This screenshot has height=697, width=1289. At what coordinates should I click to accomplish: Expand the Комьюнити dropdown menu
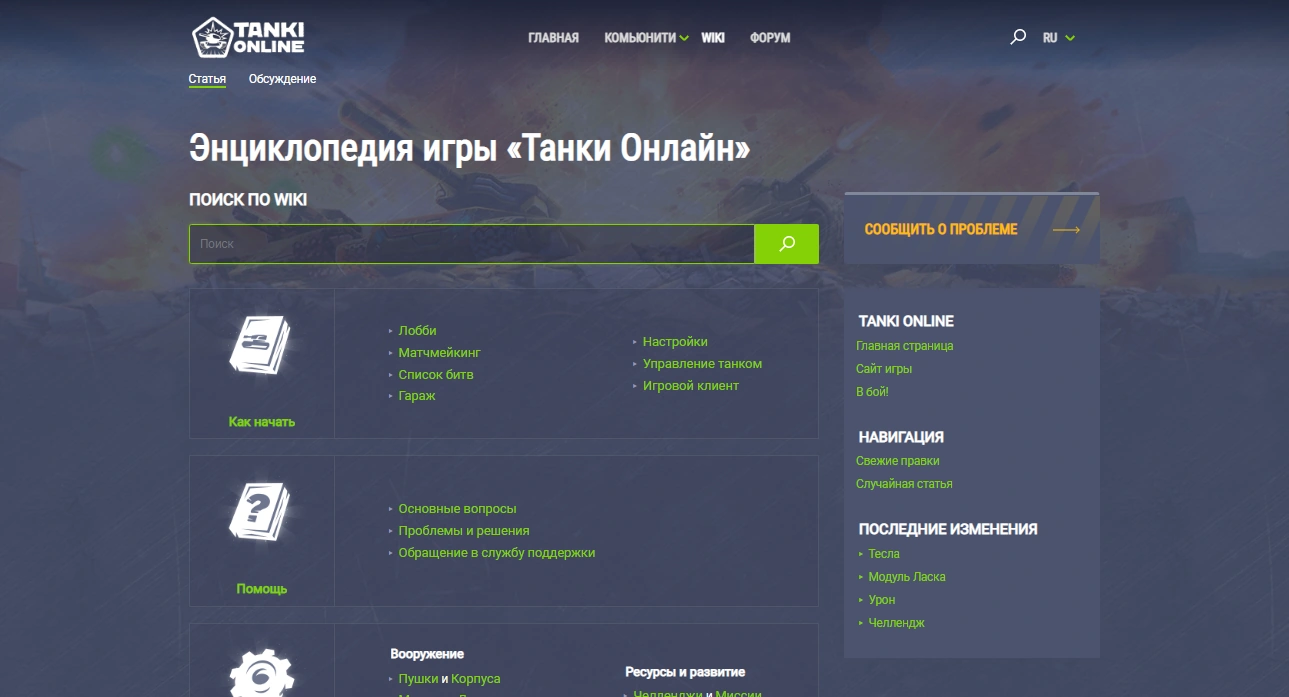point(646,38)
